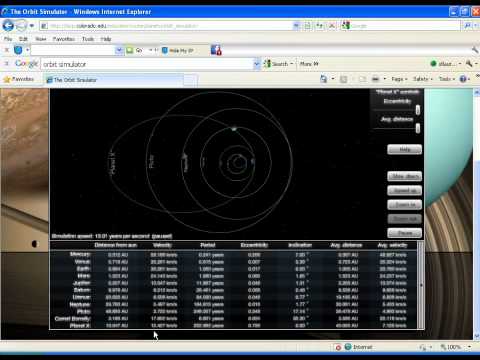Click the Read Mail icon in command bar
480x360 pixels.
coord(362,79)
